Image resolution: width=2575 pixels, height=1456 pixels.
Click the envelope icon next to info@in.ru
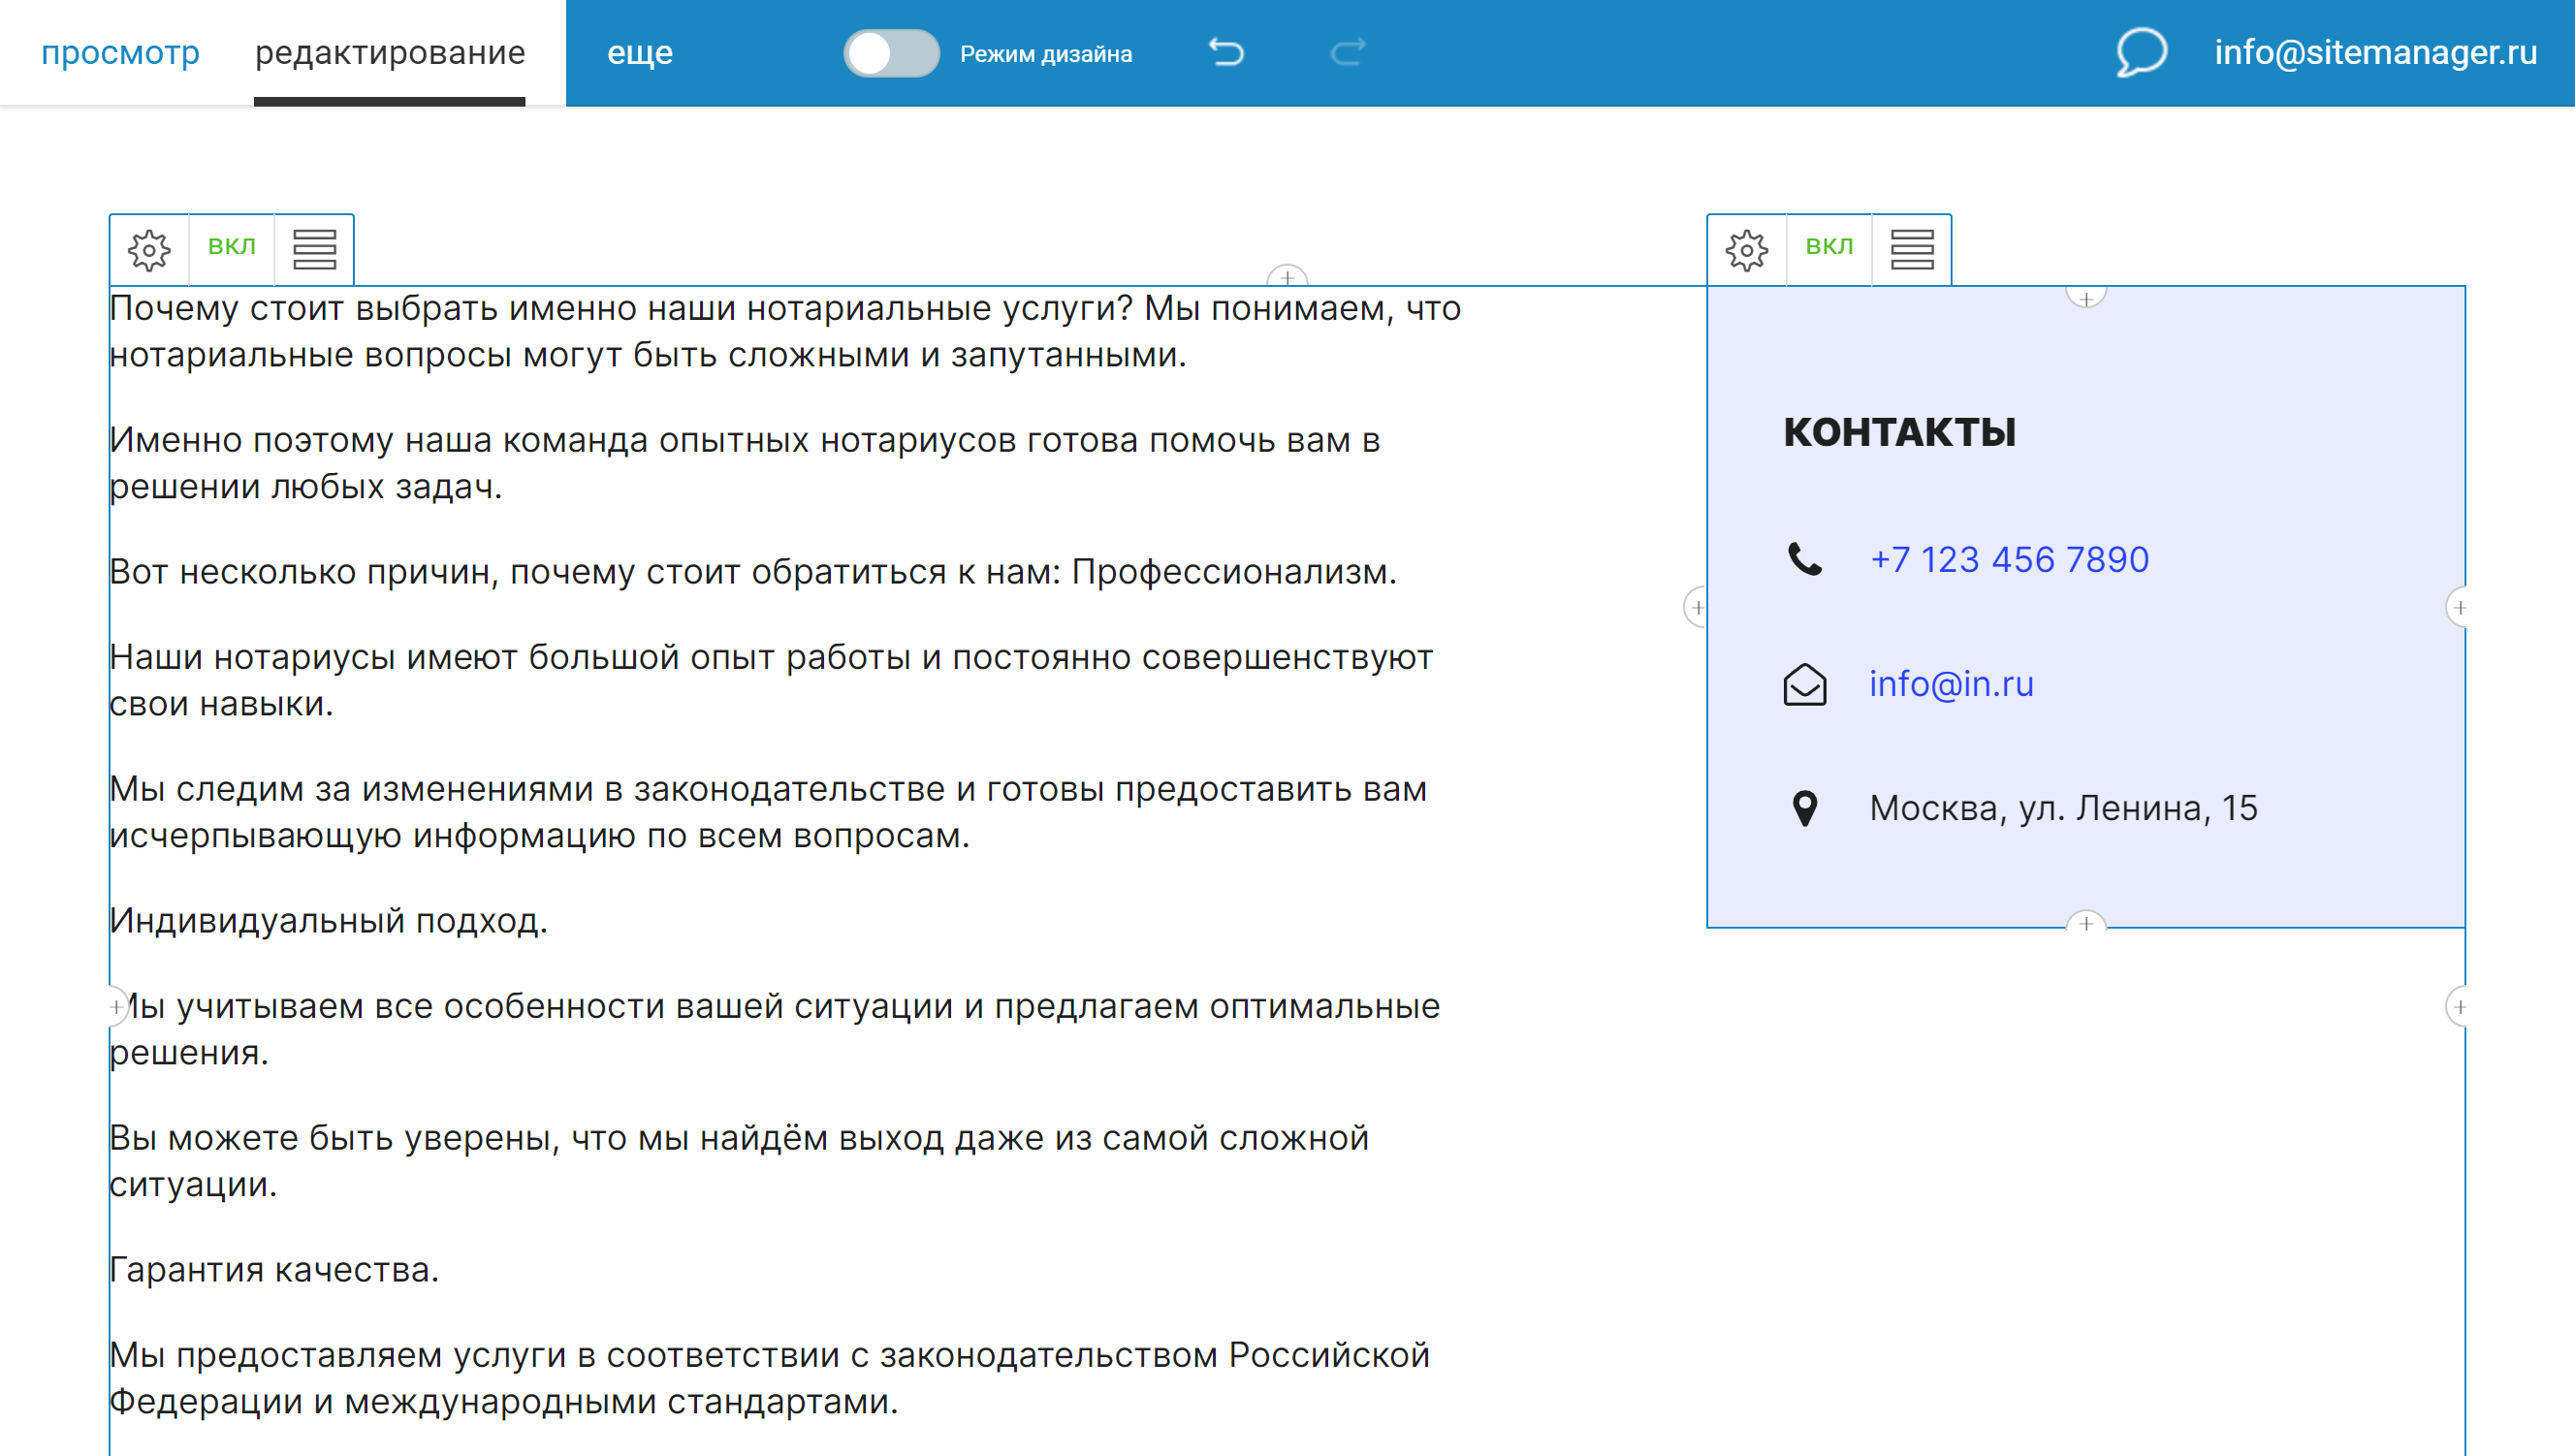(x=1806, y=684)
